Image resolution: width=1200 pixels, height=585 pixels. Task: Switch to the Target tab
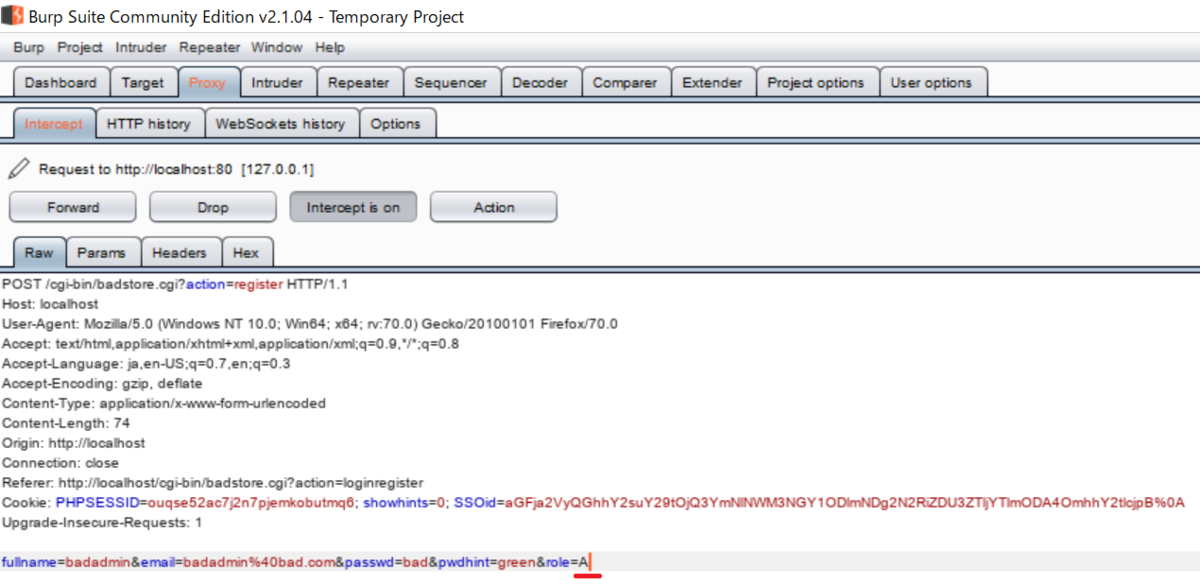(143, 83)
